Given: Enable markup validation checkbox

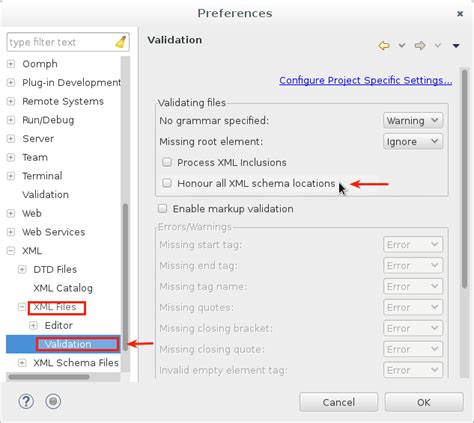Looking at the screenshot, I should [x=162, y=209].
